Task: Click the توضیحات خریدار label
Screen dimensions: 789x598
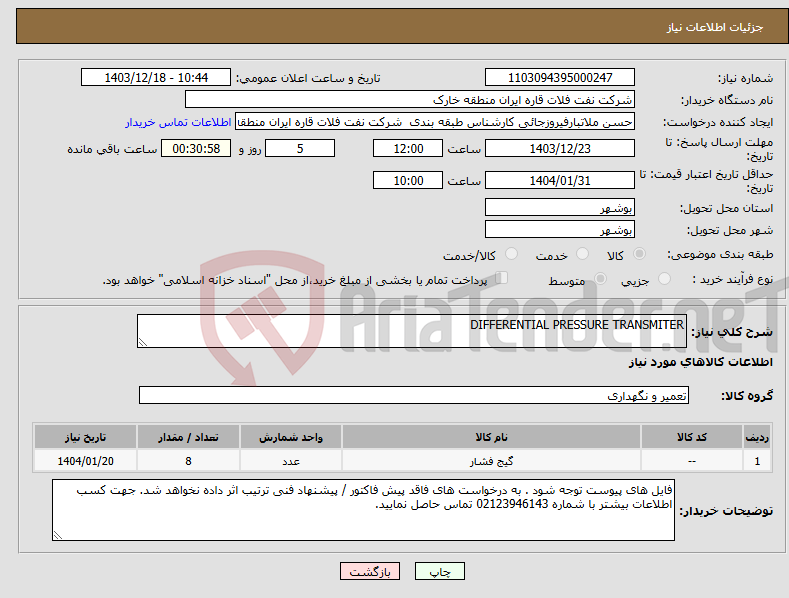Action: tap(726, 511)
